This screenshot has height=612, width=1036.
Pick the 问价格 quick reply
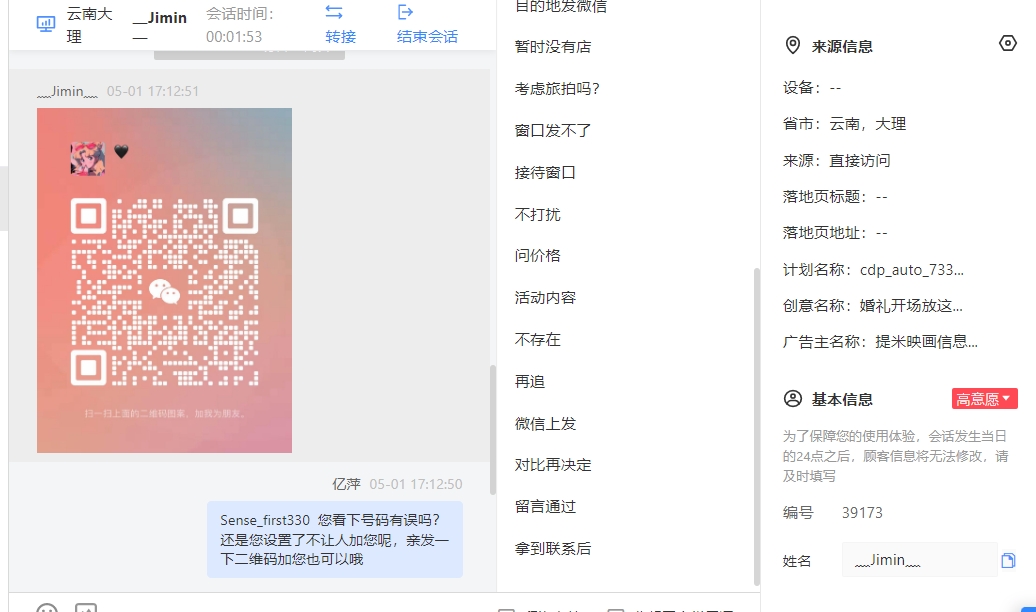(x=538, y=256)
